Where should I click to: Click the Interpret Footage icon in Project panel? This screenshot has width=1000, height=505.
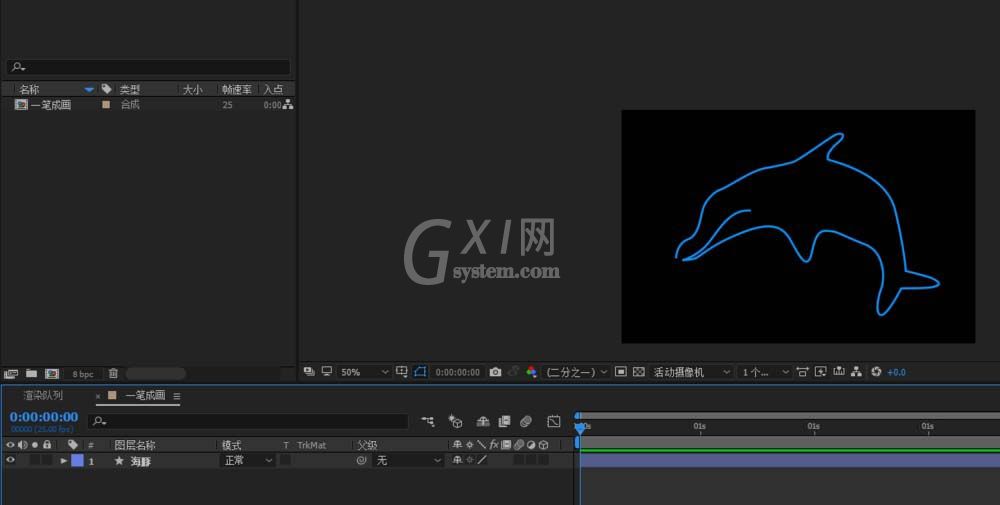(x=11, y=374)
